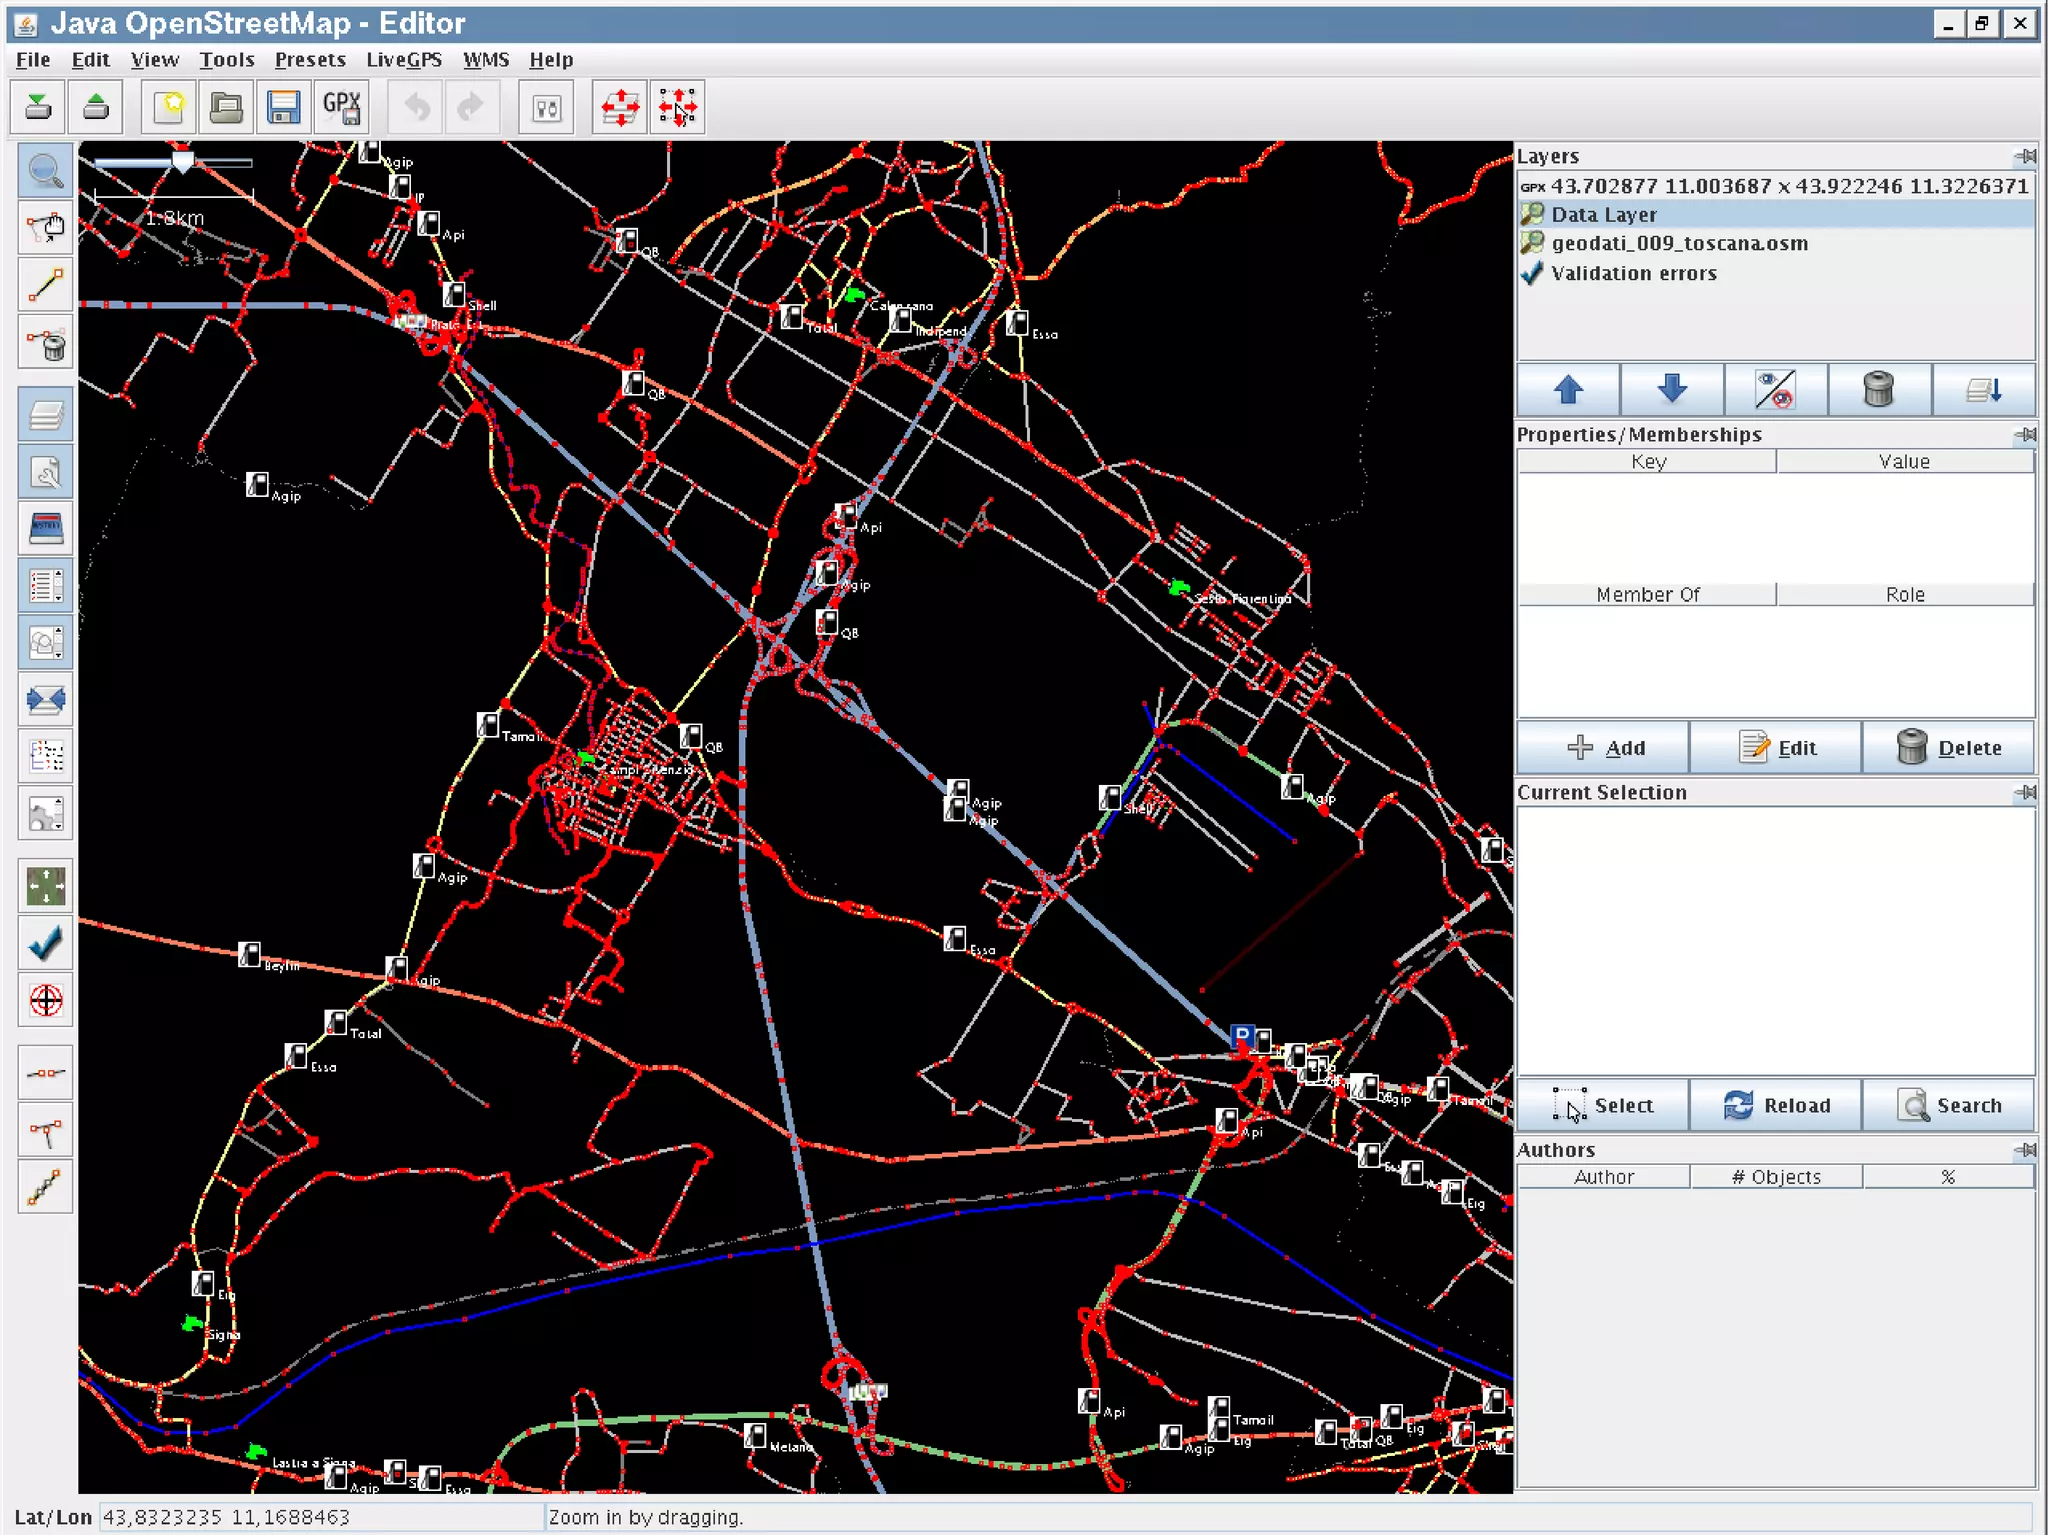Select the Validation errors layer
Viewport: 2048px width, 1535px height.
[x=1776, y=273]
